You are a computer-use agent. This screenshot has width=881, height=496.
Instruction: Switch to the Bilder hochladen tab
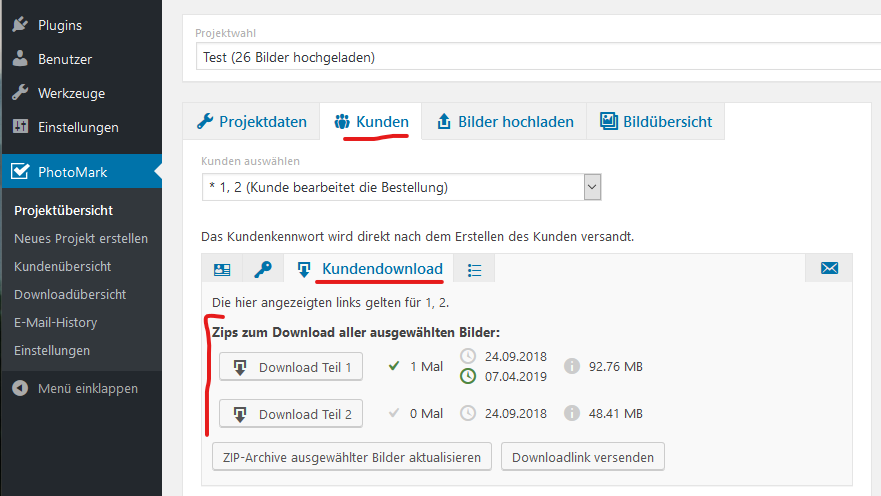click(505, 122)
